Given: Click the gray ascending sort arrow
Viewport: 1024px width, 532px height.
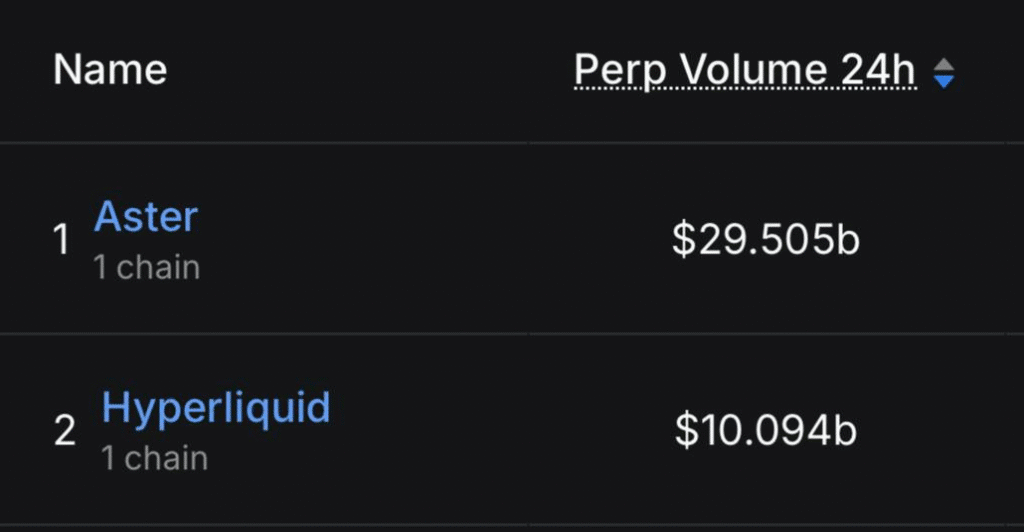Looking at the screenshot, I should [x=943, y=65].
